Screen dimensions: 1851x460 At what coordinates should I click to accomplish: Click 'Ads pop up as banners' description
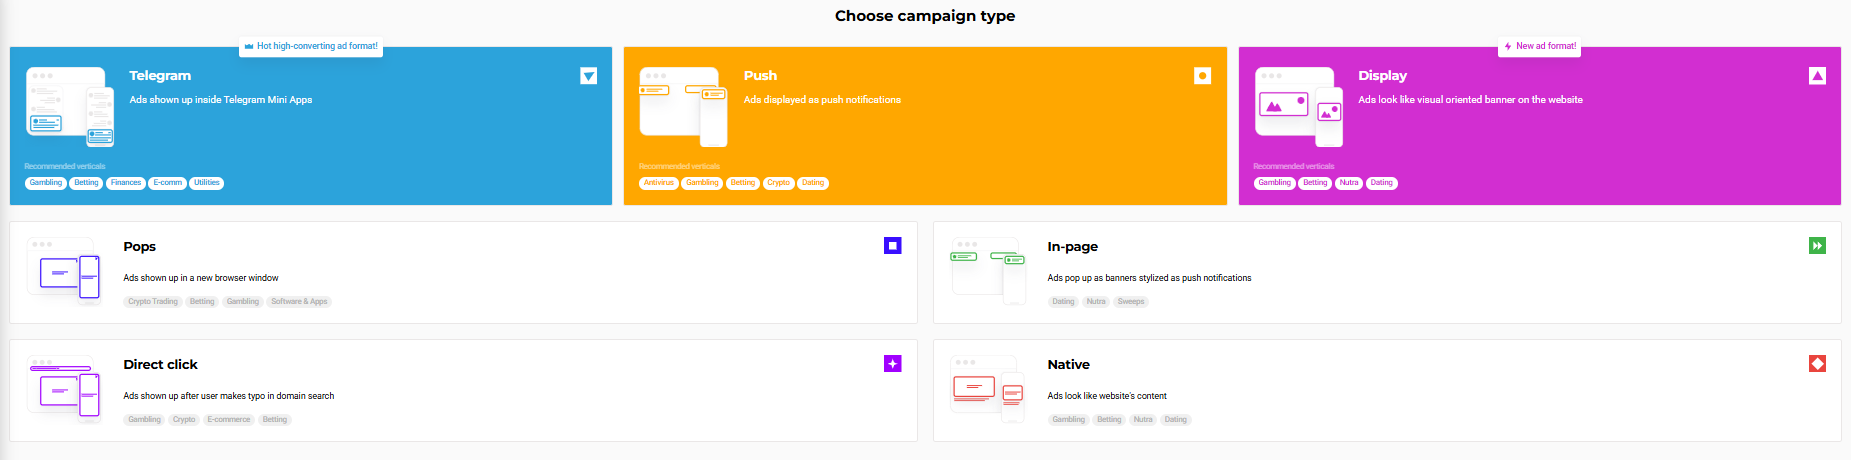coord(1149,278)
